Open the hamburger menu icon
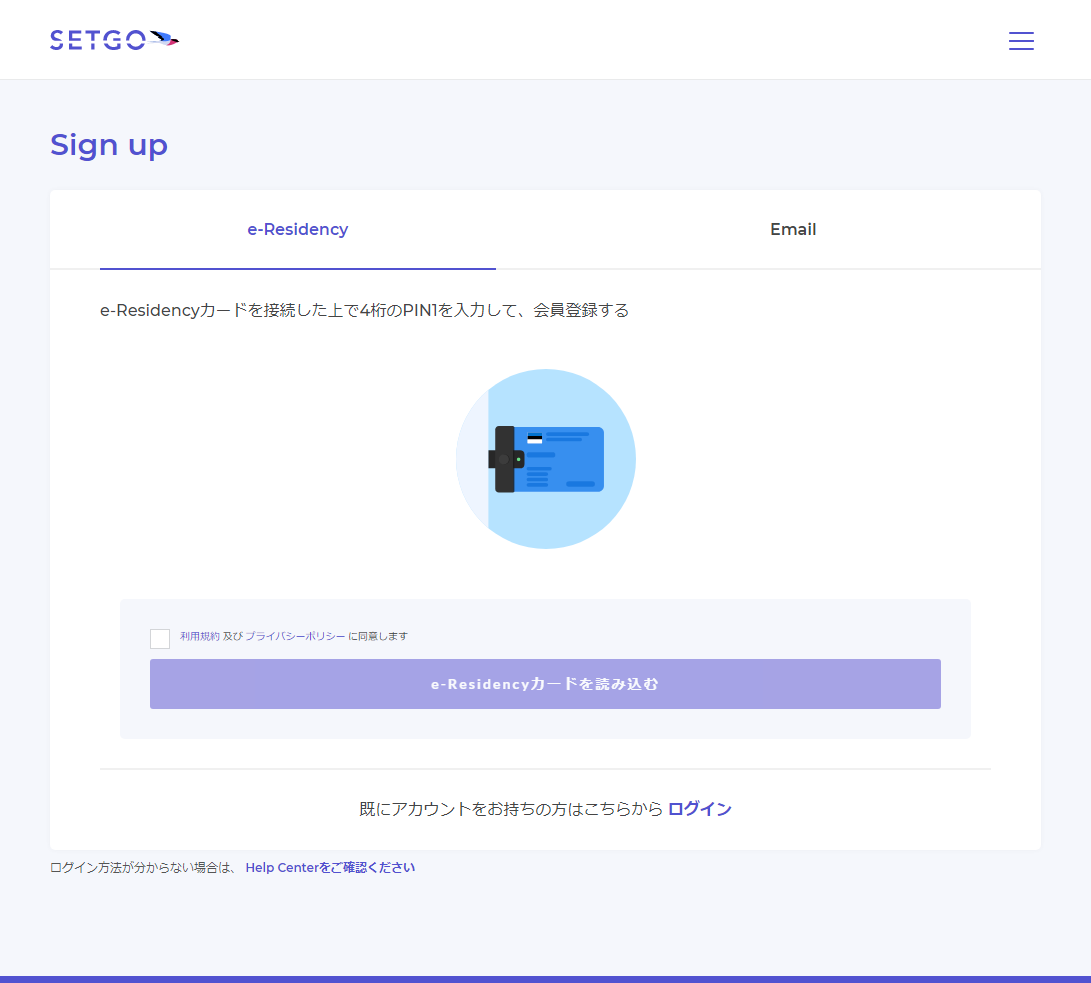Image resolution: width=1091 pixels, height=983 pixels. [1021, 40]
